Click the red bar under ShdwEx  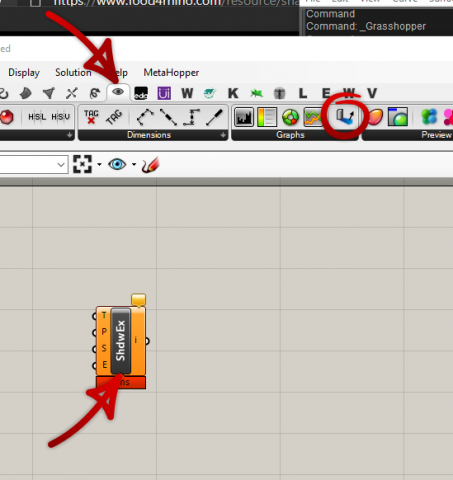[x=121, y=382]
